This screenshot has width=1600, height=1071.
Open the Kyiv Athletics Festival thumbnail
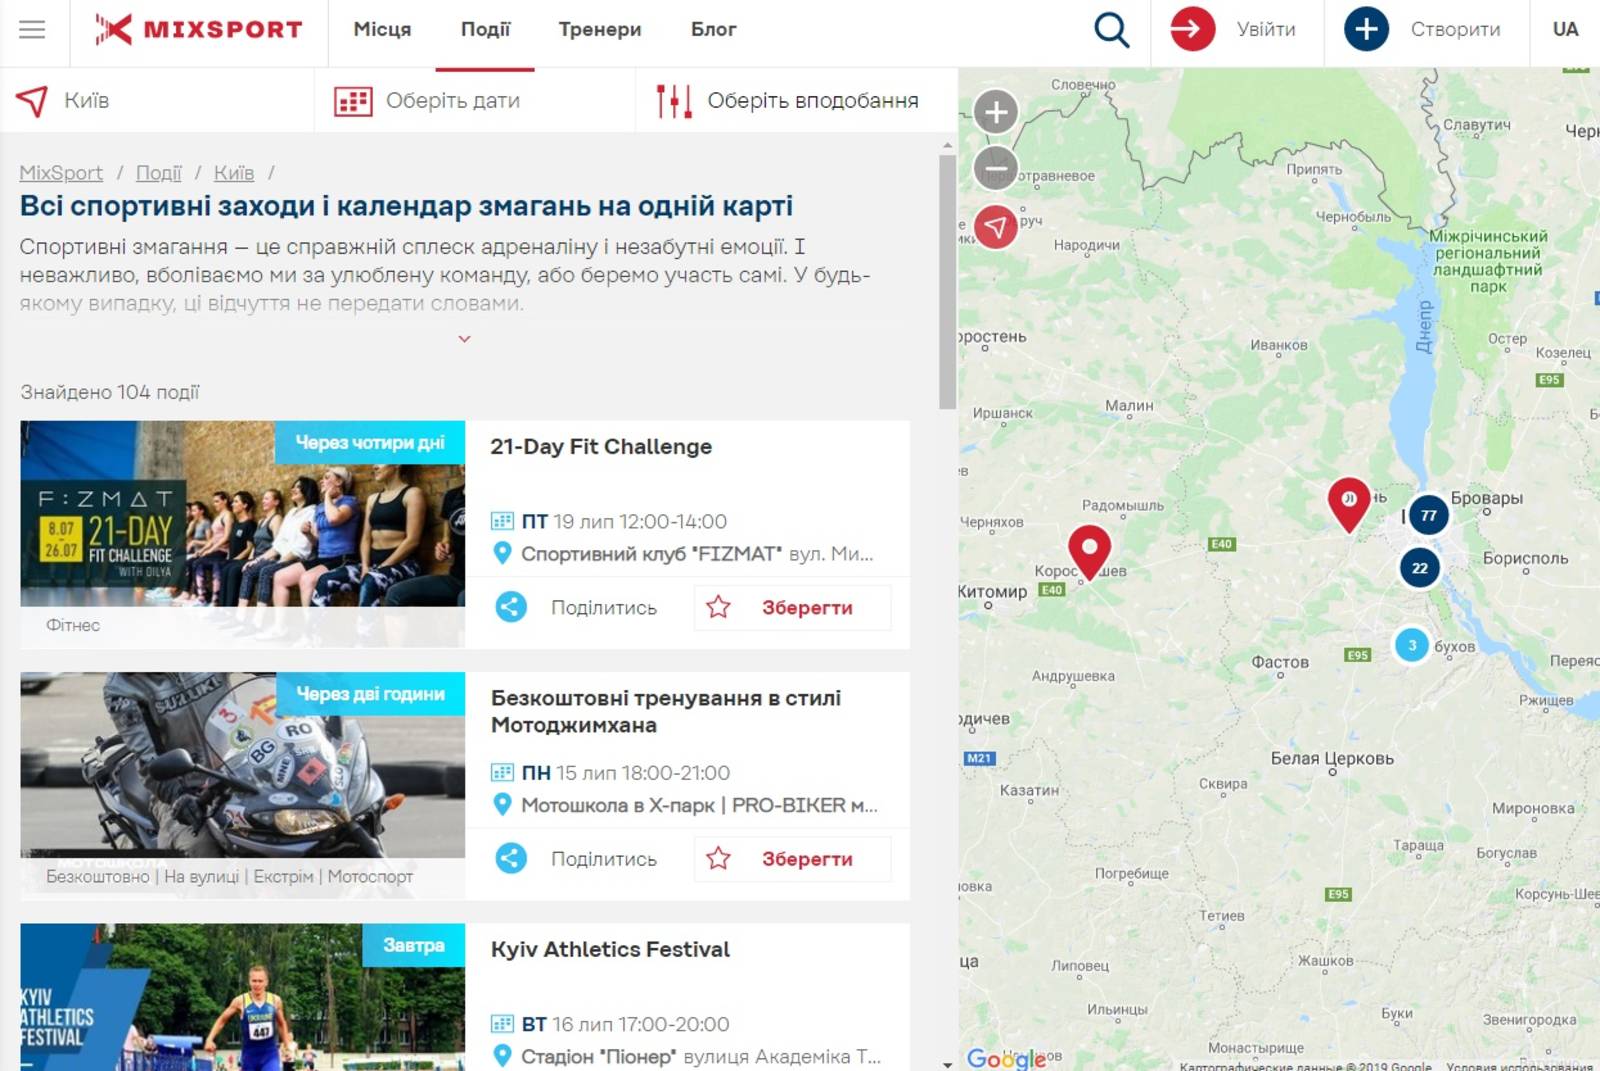tap(242, 997)
